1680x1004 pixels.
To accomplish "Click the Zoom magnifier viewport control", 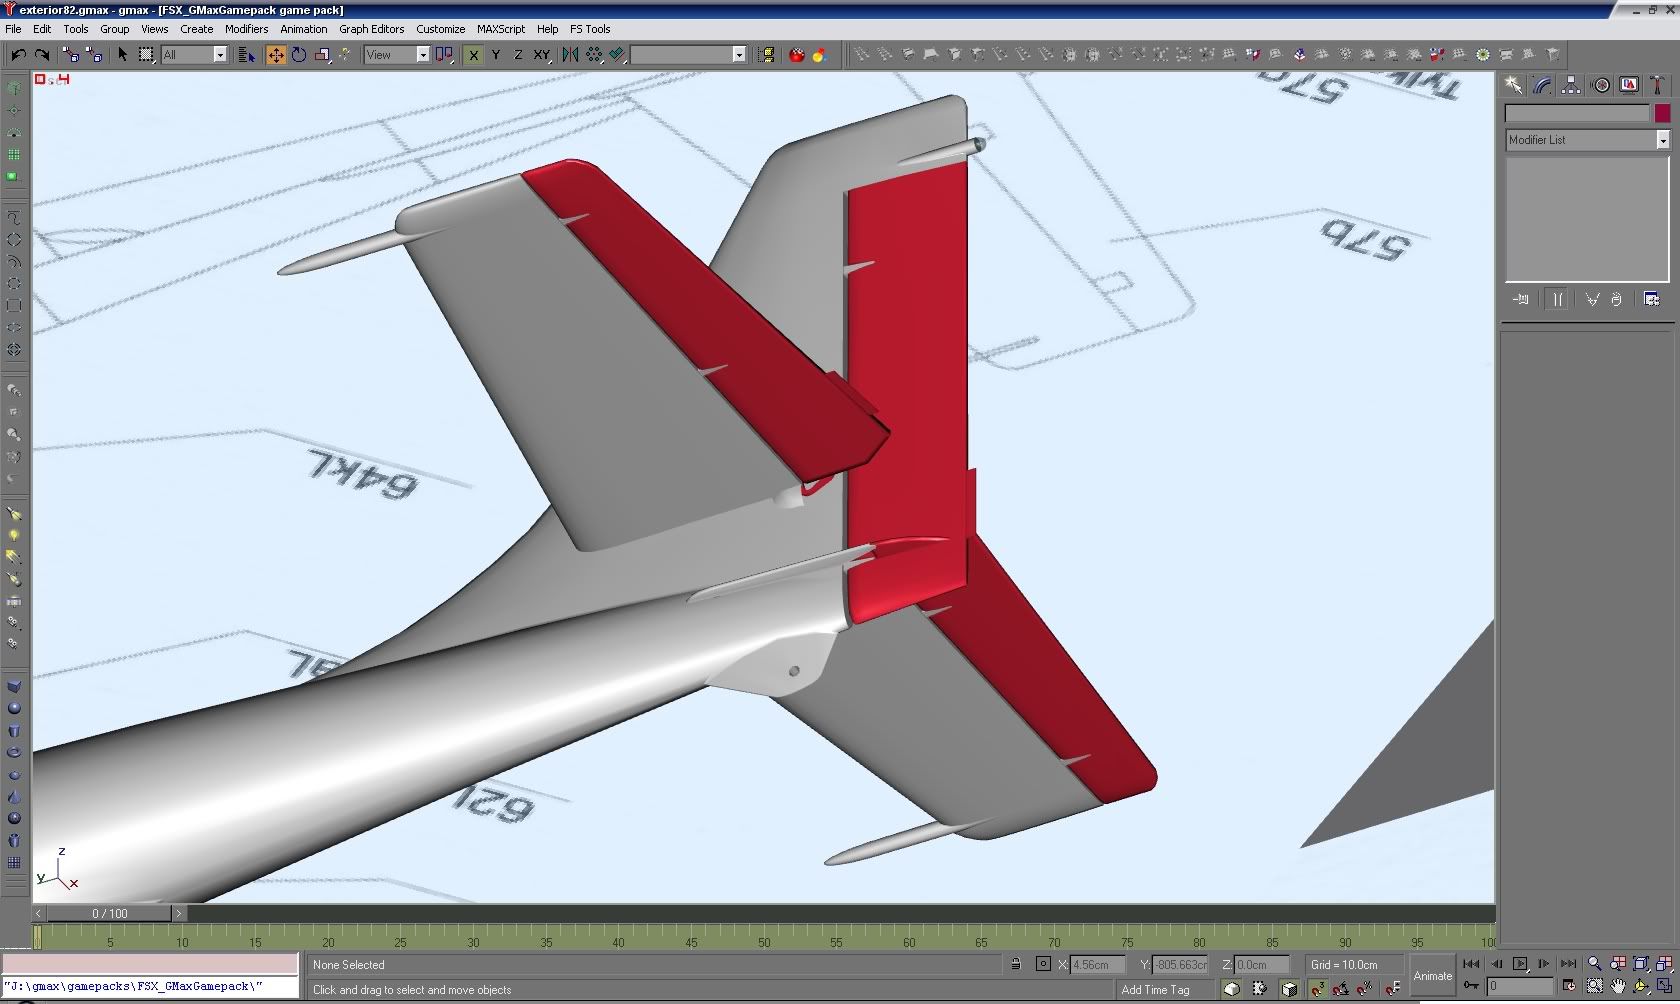I will (1594, 964).
